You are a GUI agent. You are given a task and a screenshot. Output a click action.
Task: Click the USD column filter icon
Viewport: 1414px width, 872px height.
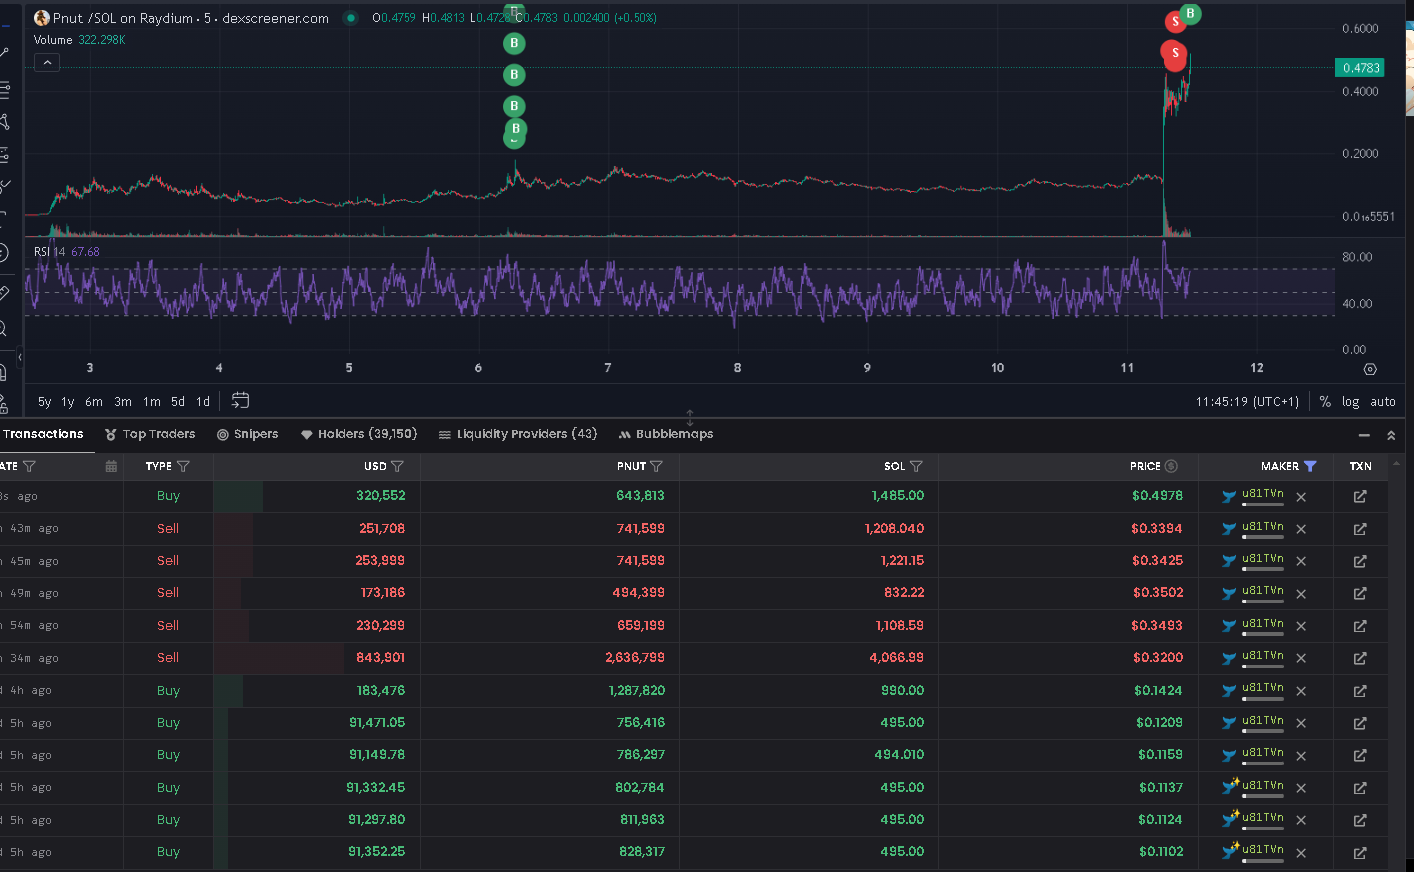pos(397,466)
